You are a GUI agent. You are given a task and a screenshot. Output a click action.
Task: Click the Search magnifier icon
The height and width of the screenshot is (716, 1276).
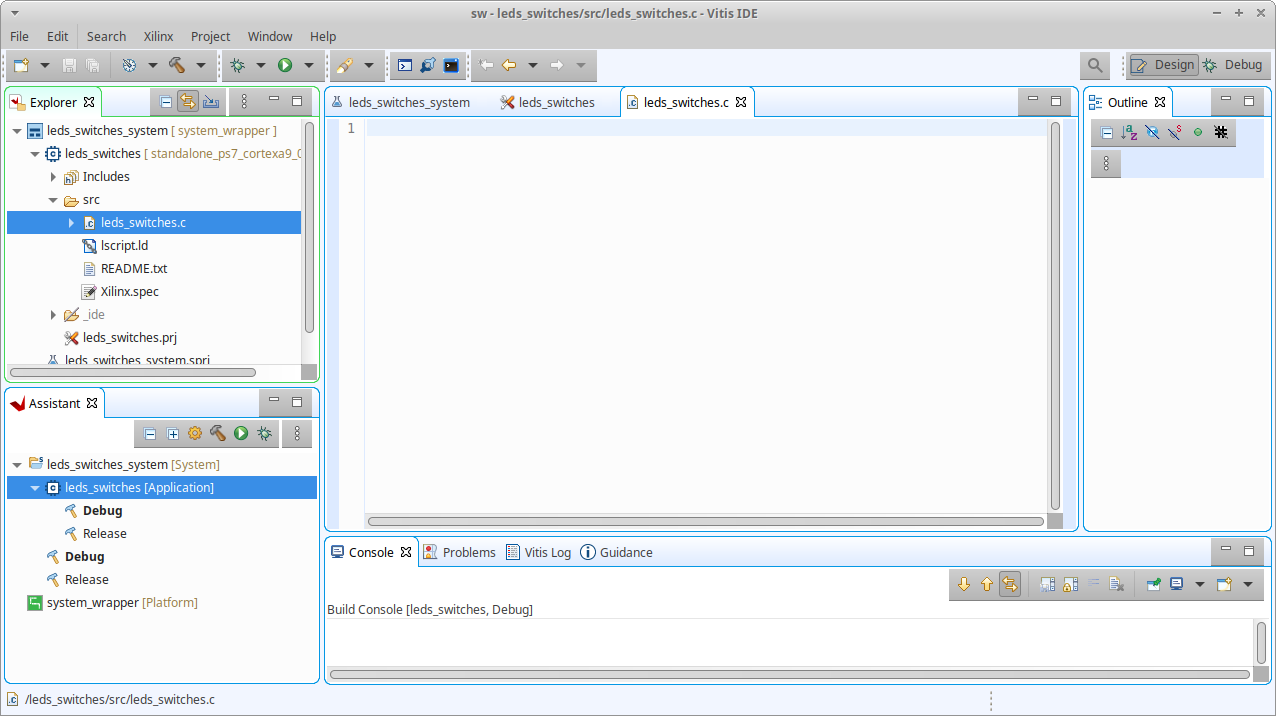point(1095,65)
